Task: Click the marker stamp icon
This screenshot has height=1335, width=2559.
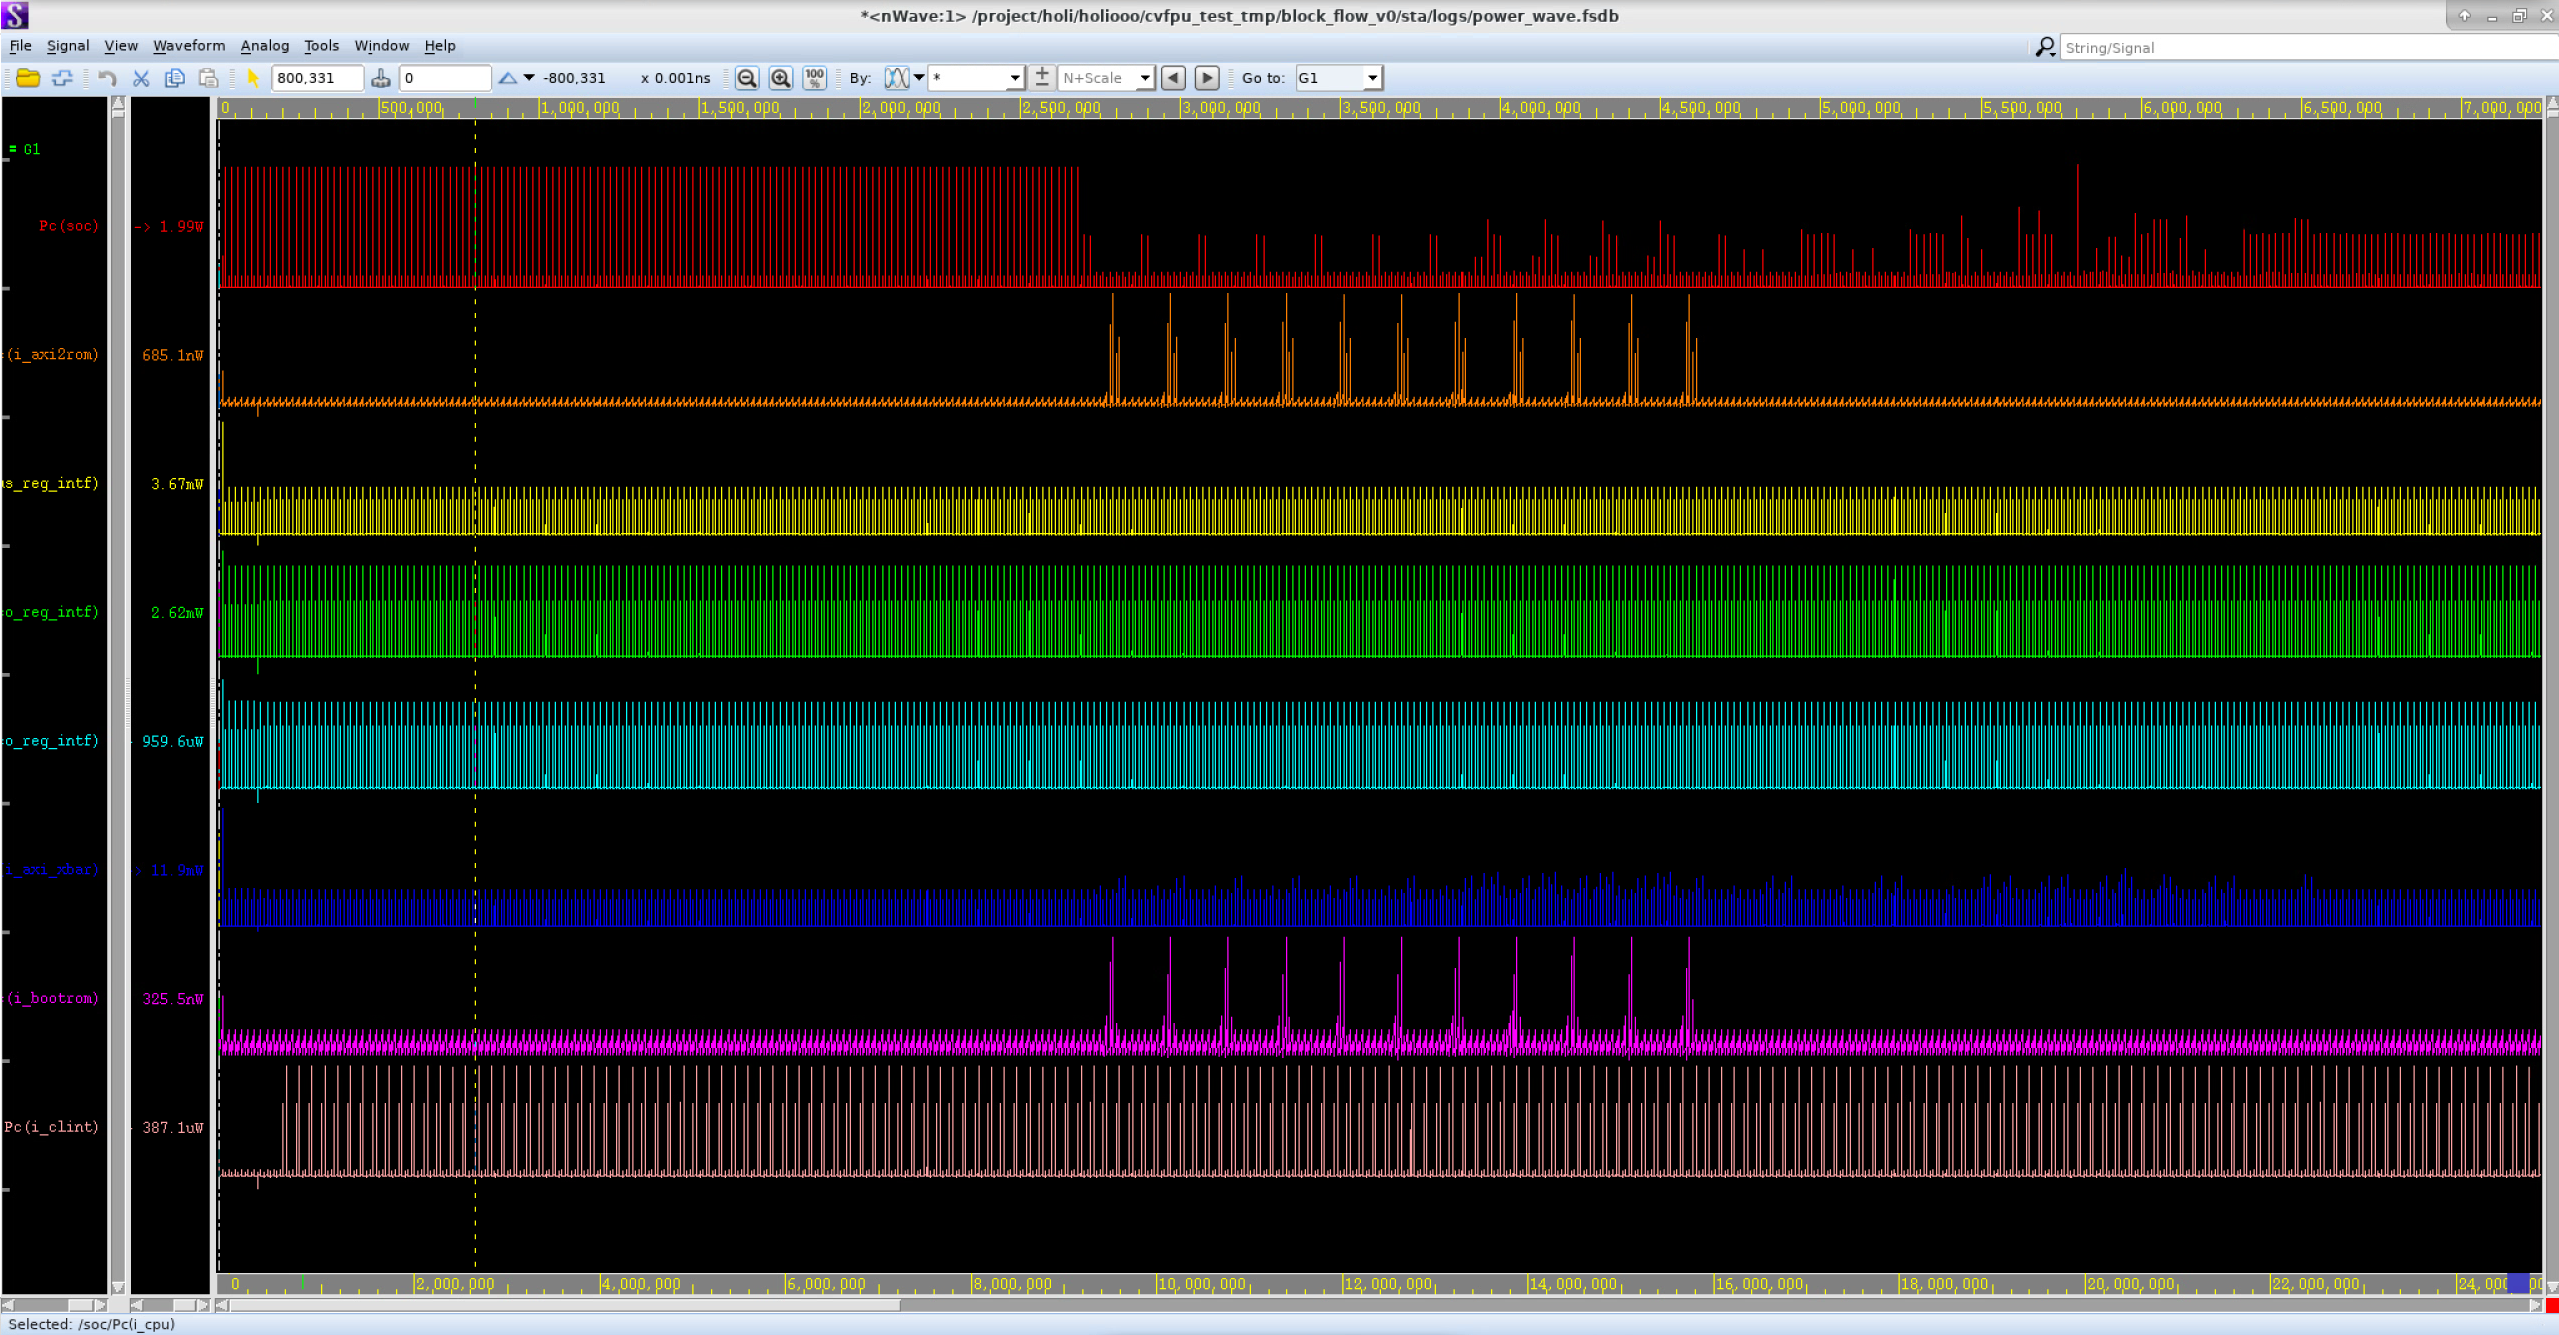Action: tap(380, 78)
